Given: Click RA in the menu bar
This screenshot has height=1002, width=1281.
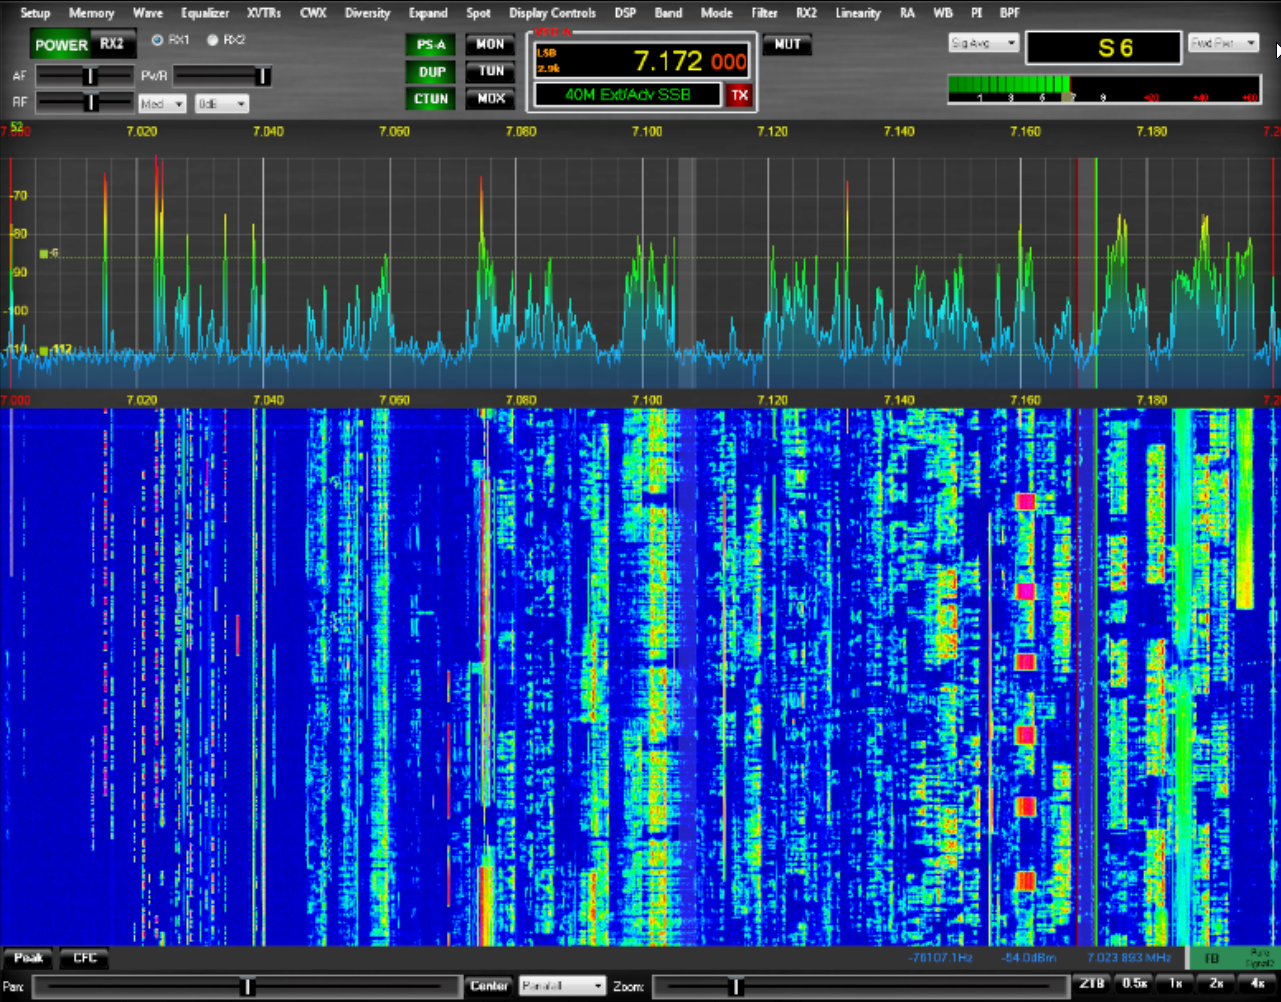Looking at the screenshot, I should (907, 13).
